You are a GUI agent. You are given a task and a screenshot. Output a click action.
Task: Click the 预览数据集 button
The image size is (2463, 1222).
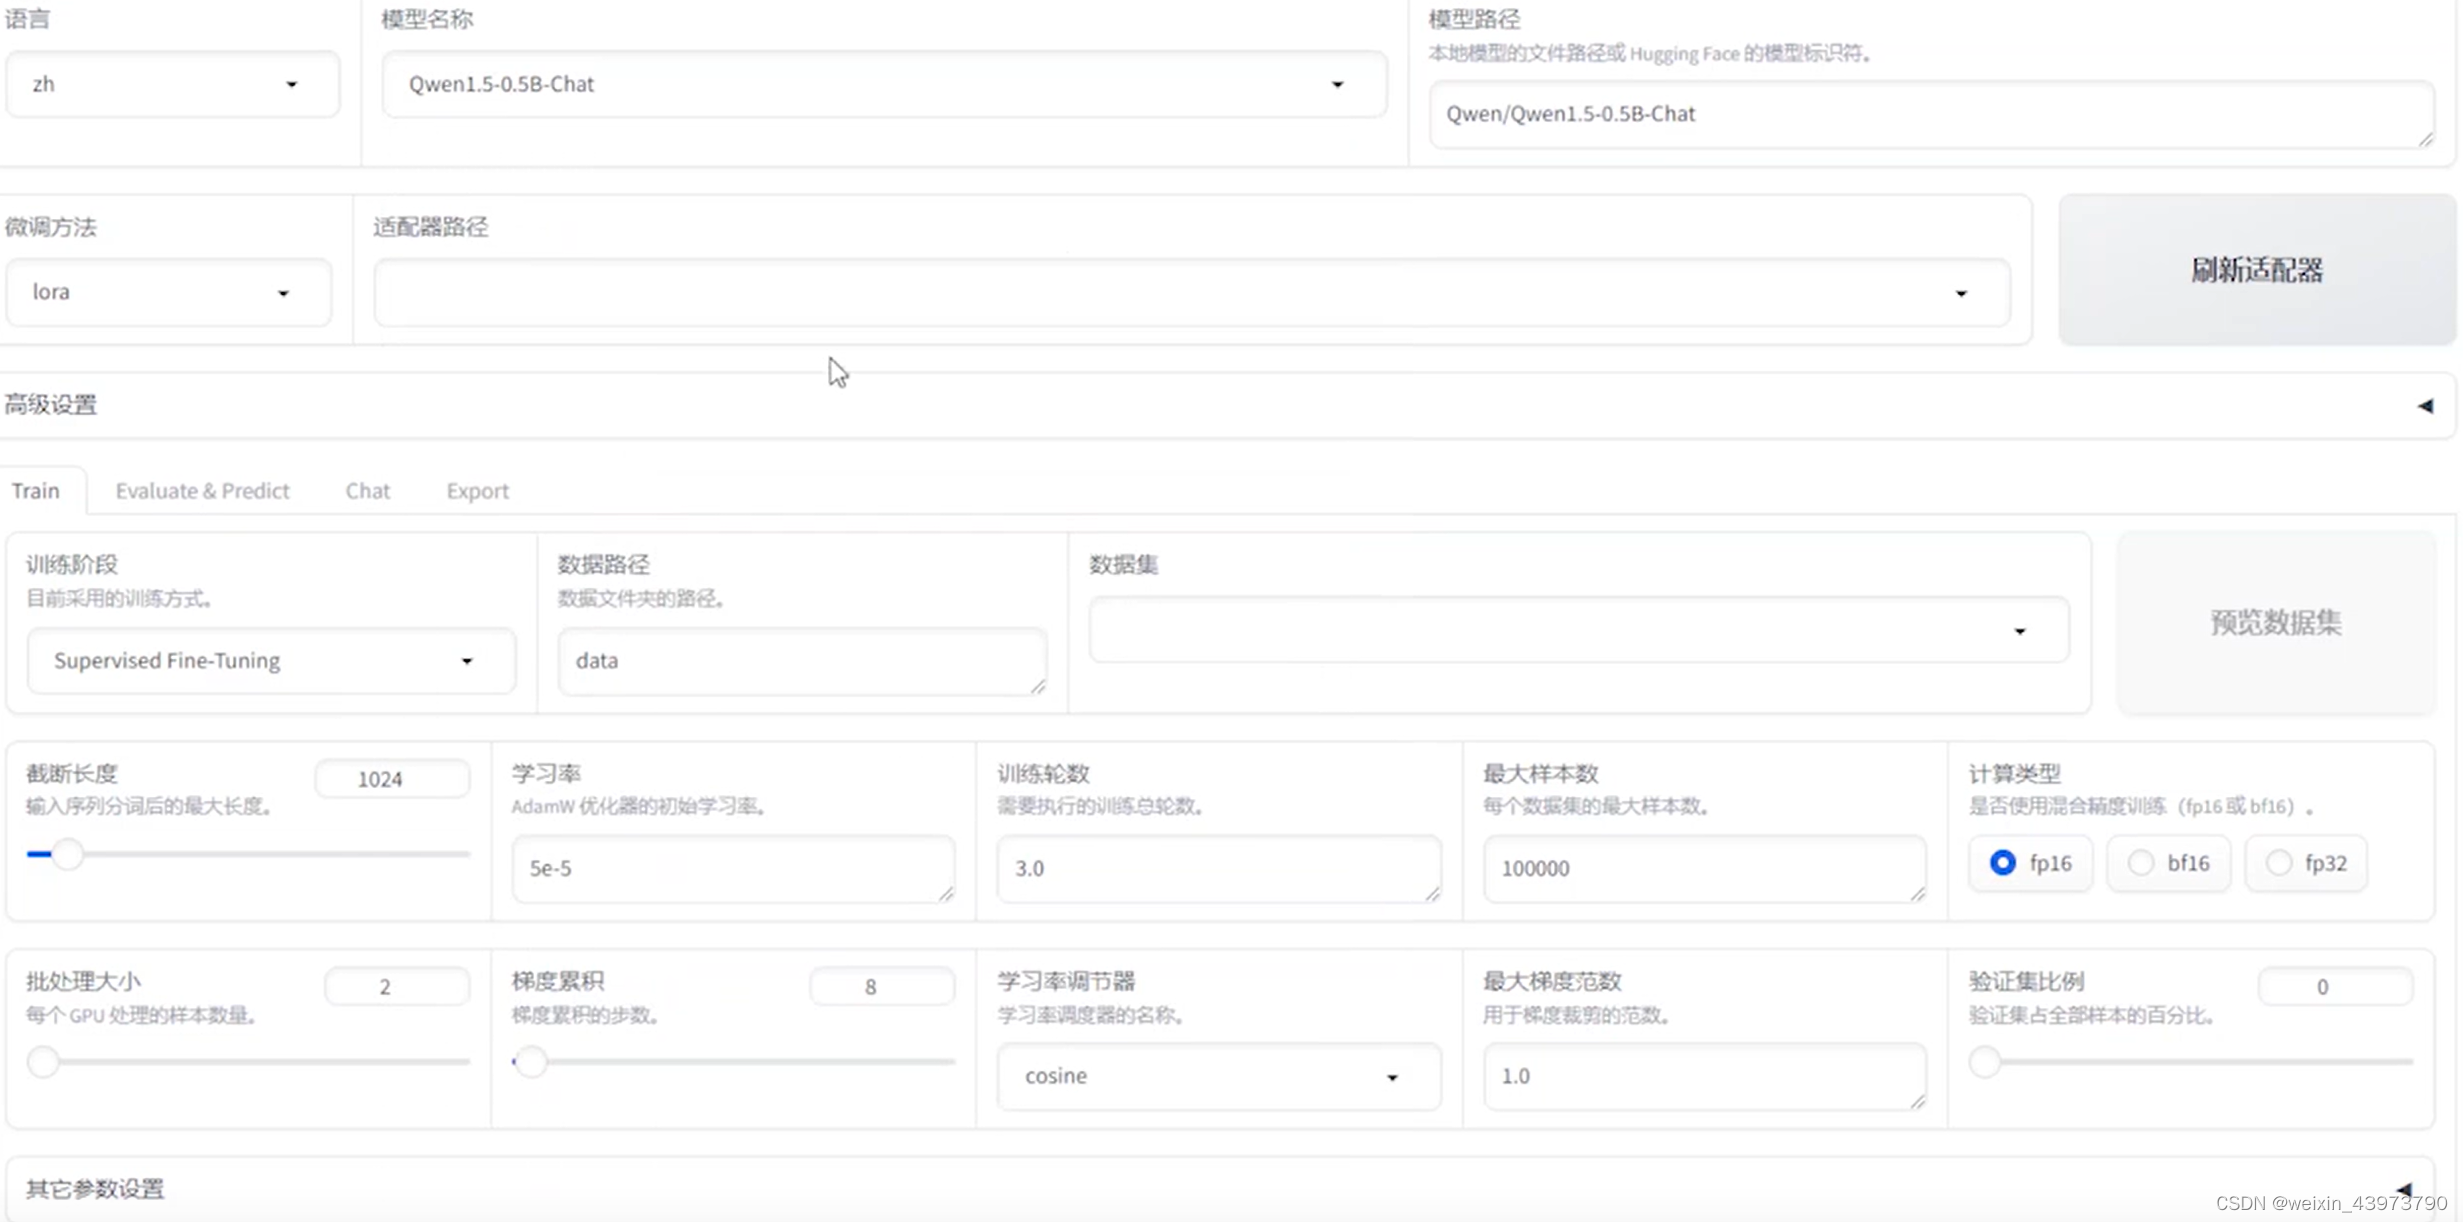(x=2275, y=622)
